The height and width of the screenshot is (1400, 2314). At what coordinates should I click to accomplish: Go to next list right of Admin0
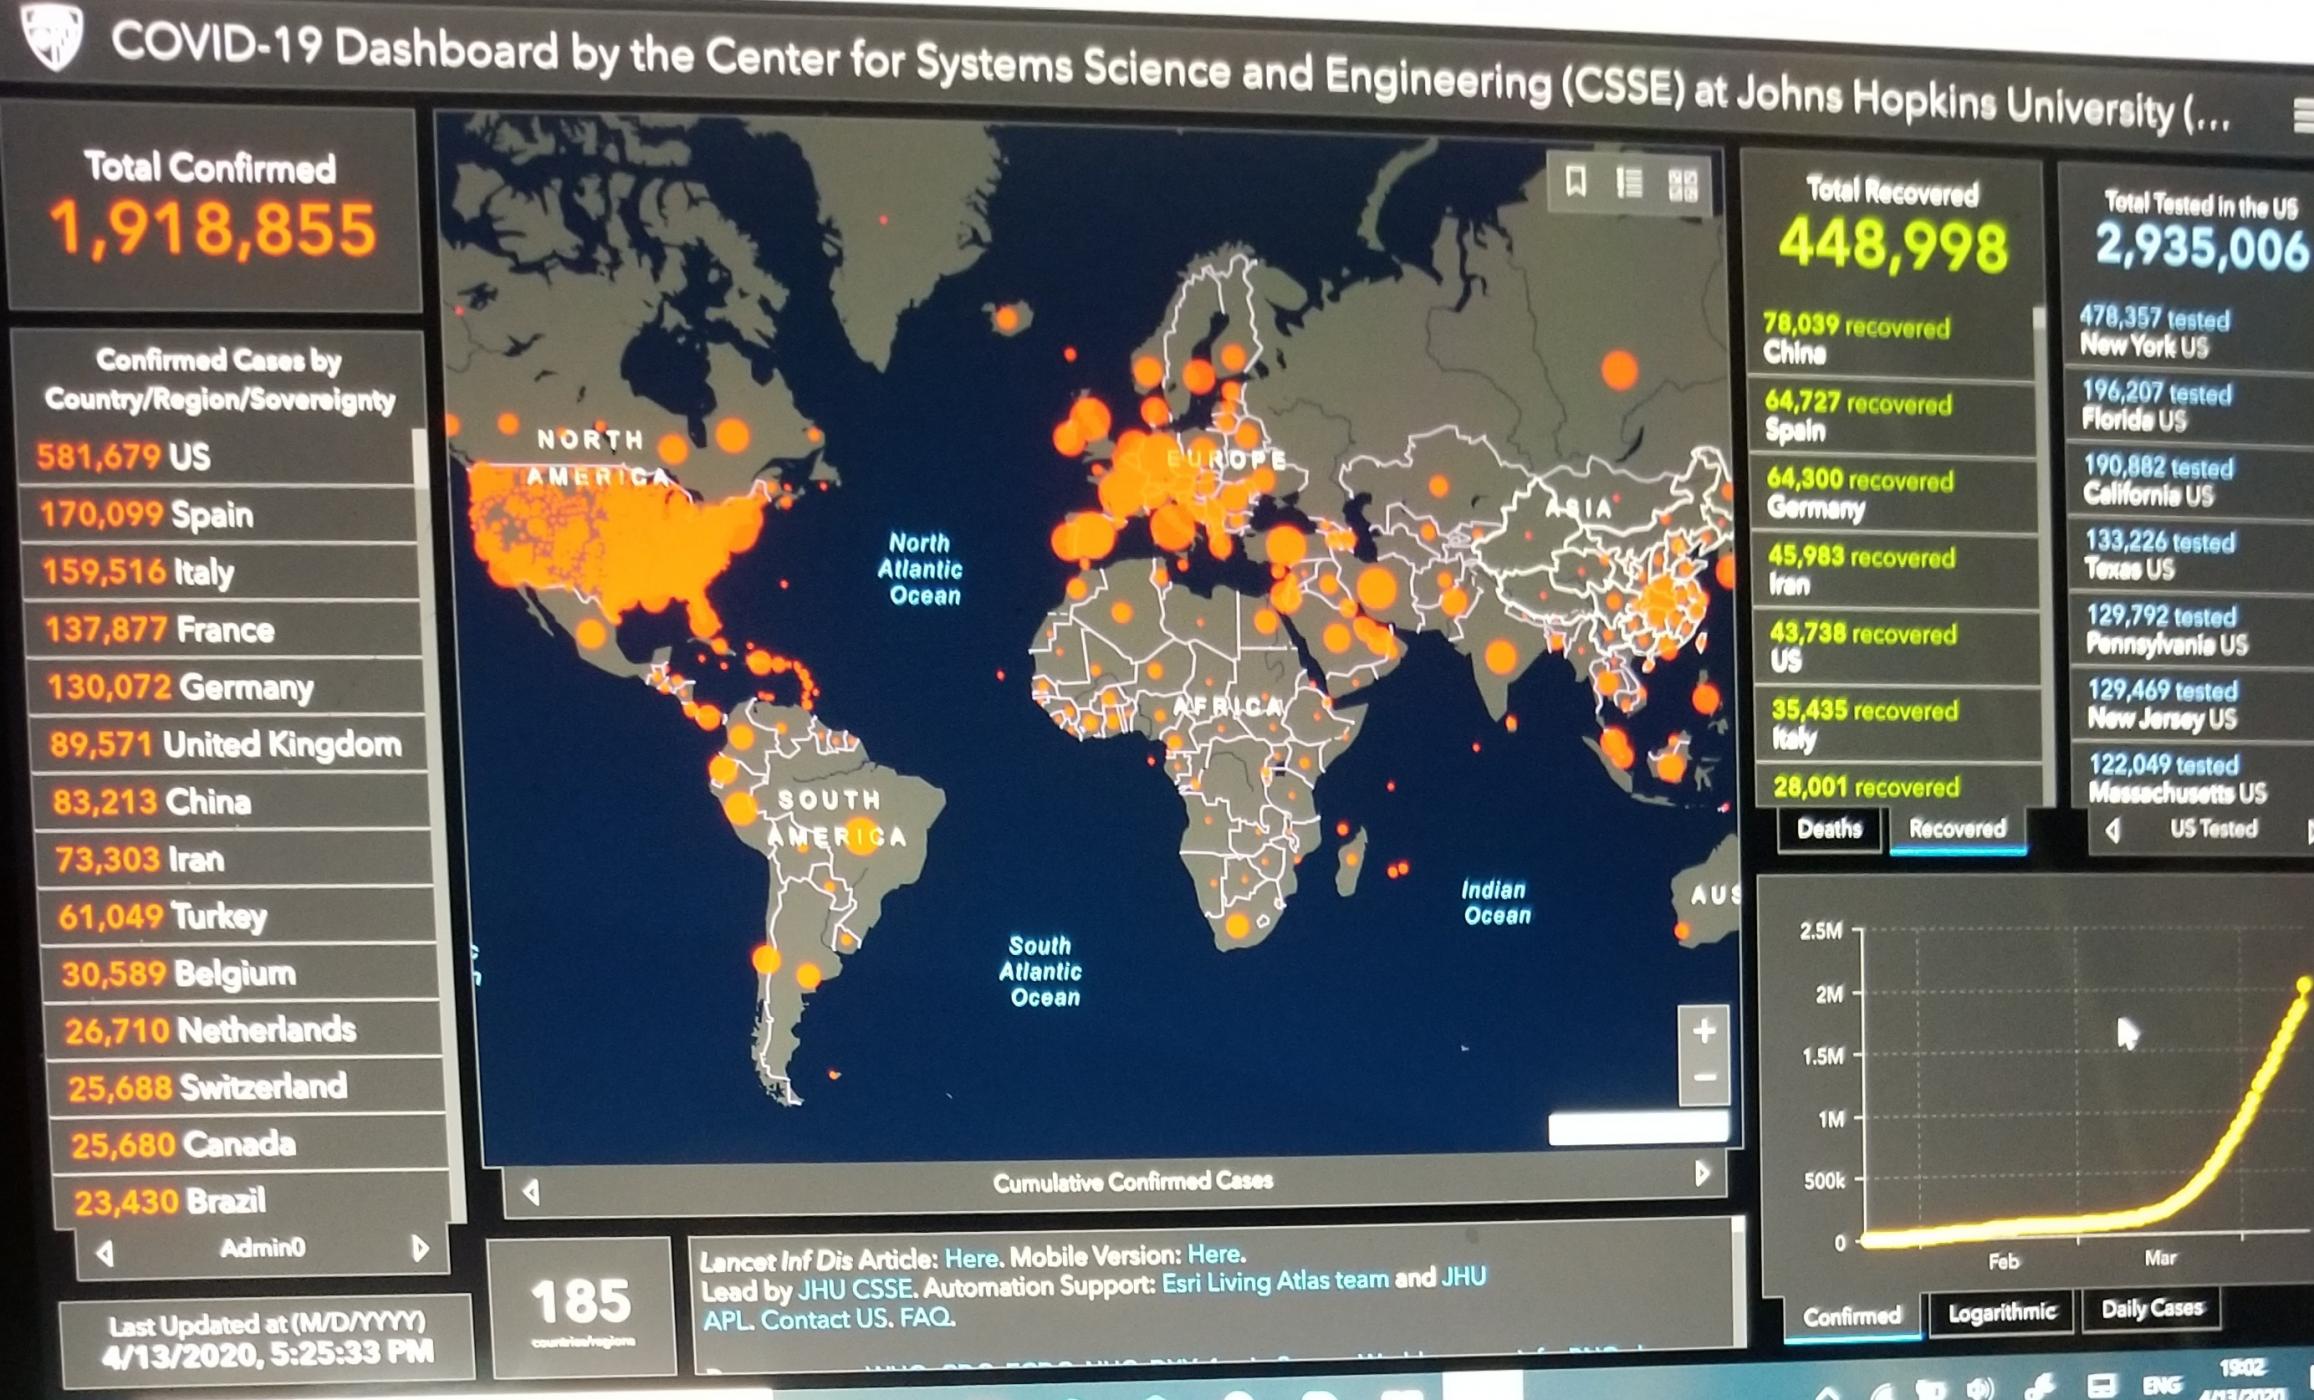pyautogui.click(x=421, y=1247)
